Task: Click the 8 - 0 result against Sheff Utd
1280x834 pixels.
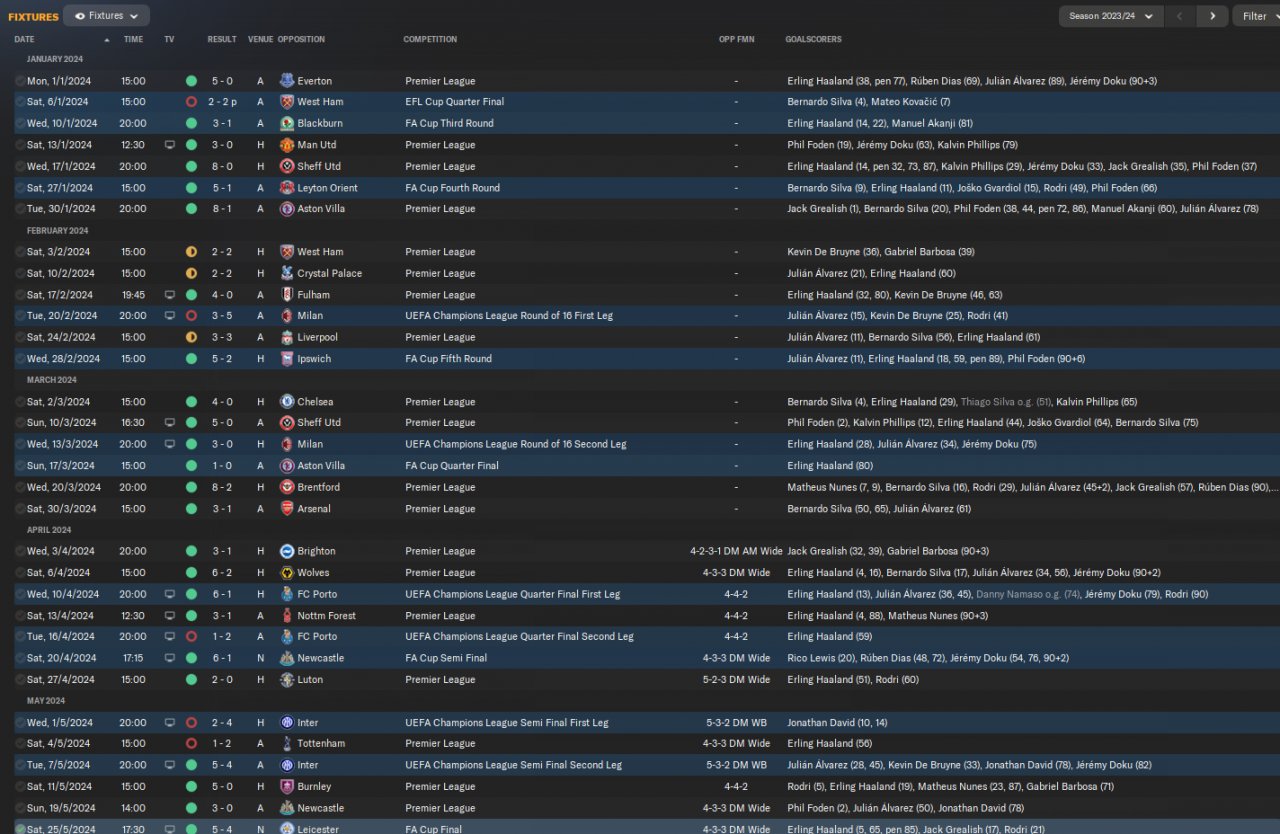Action: coord(222,166)
